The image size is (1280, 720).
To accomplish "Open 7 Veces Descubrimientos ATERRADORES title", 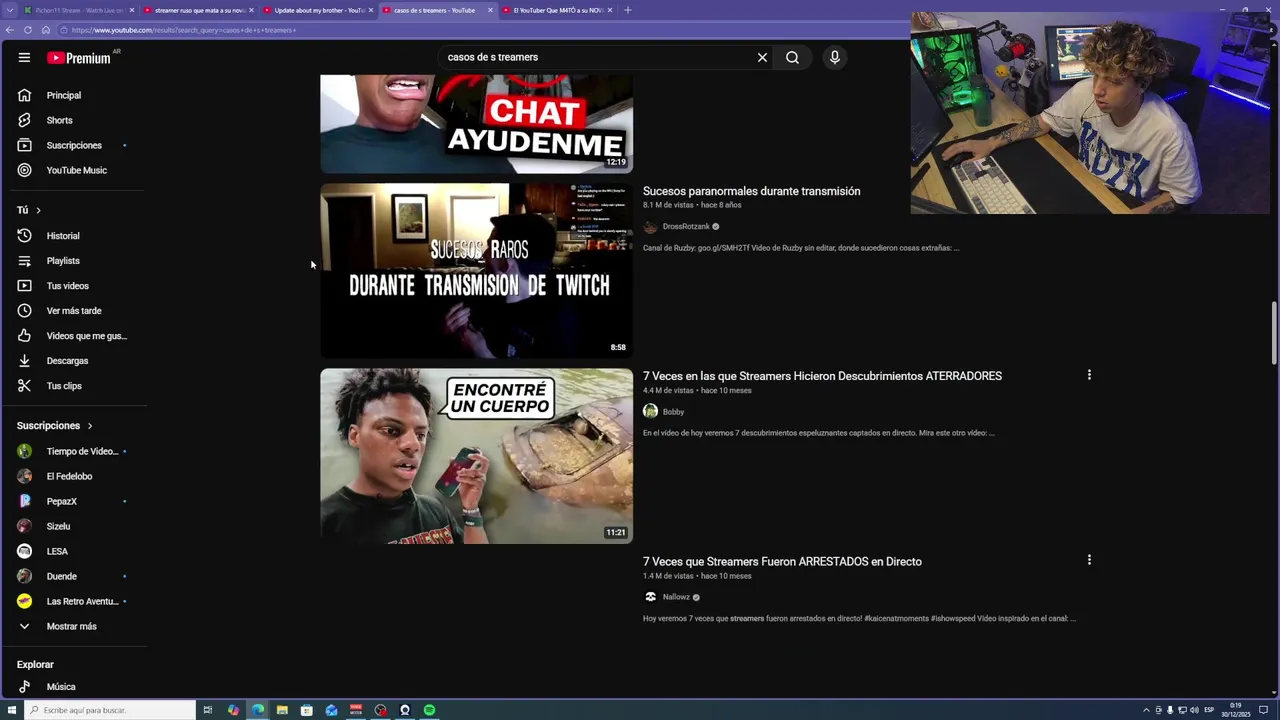I will tap(822, 376).
